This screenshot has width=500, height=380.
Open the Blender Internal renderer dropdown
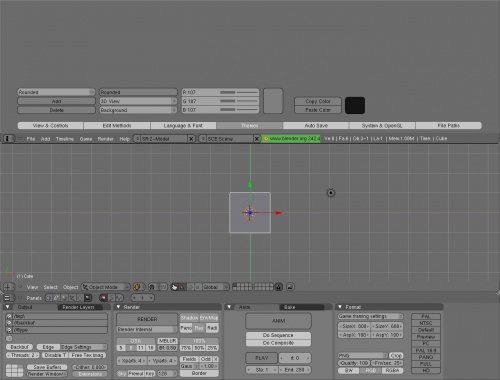click(147, 329)
